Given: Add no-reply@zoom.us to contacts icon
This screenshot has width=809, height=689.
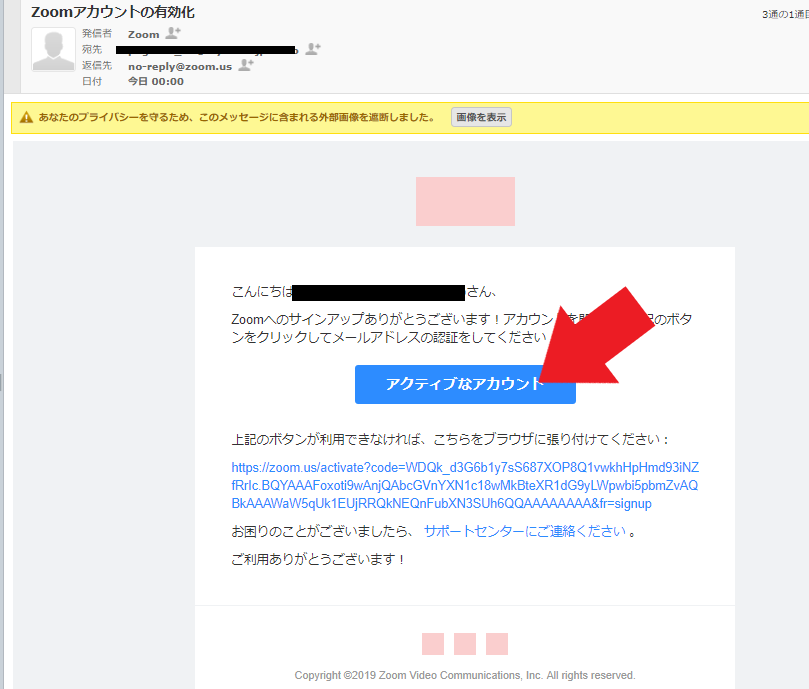Looking at the screenshot, I should (x=246, y=65).
